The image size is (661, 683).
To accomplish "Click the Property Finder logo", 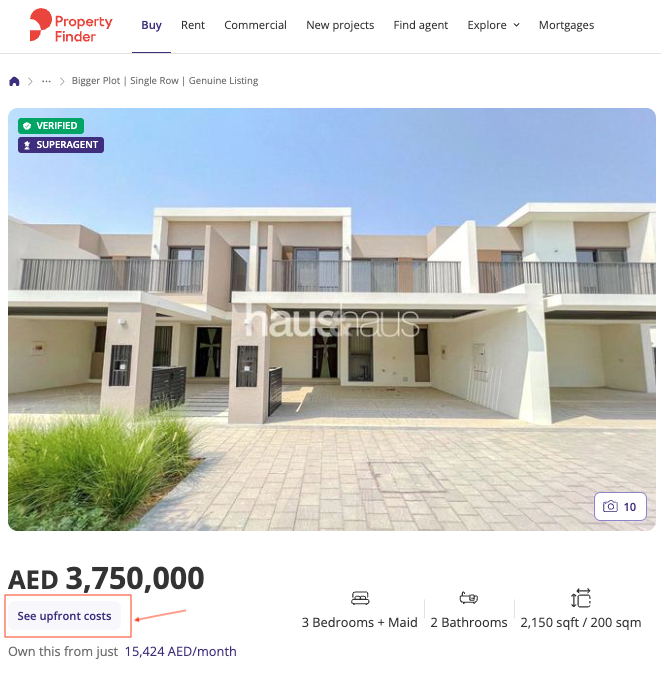I will point(71,25).
